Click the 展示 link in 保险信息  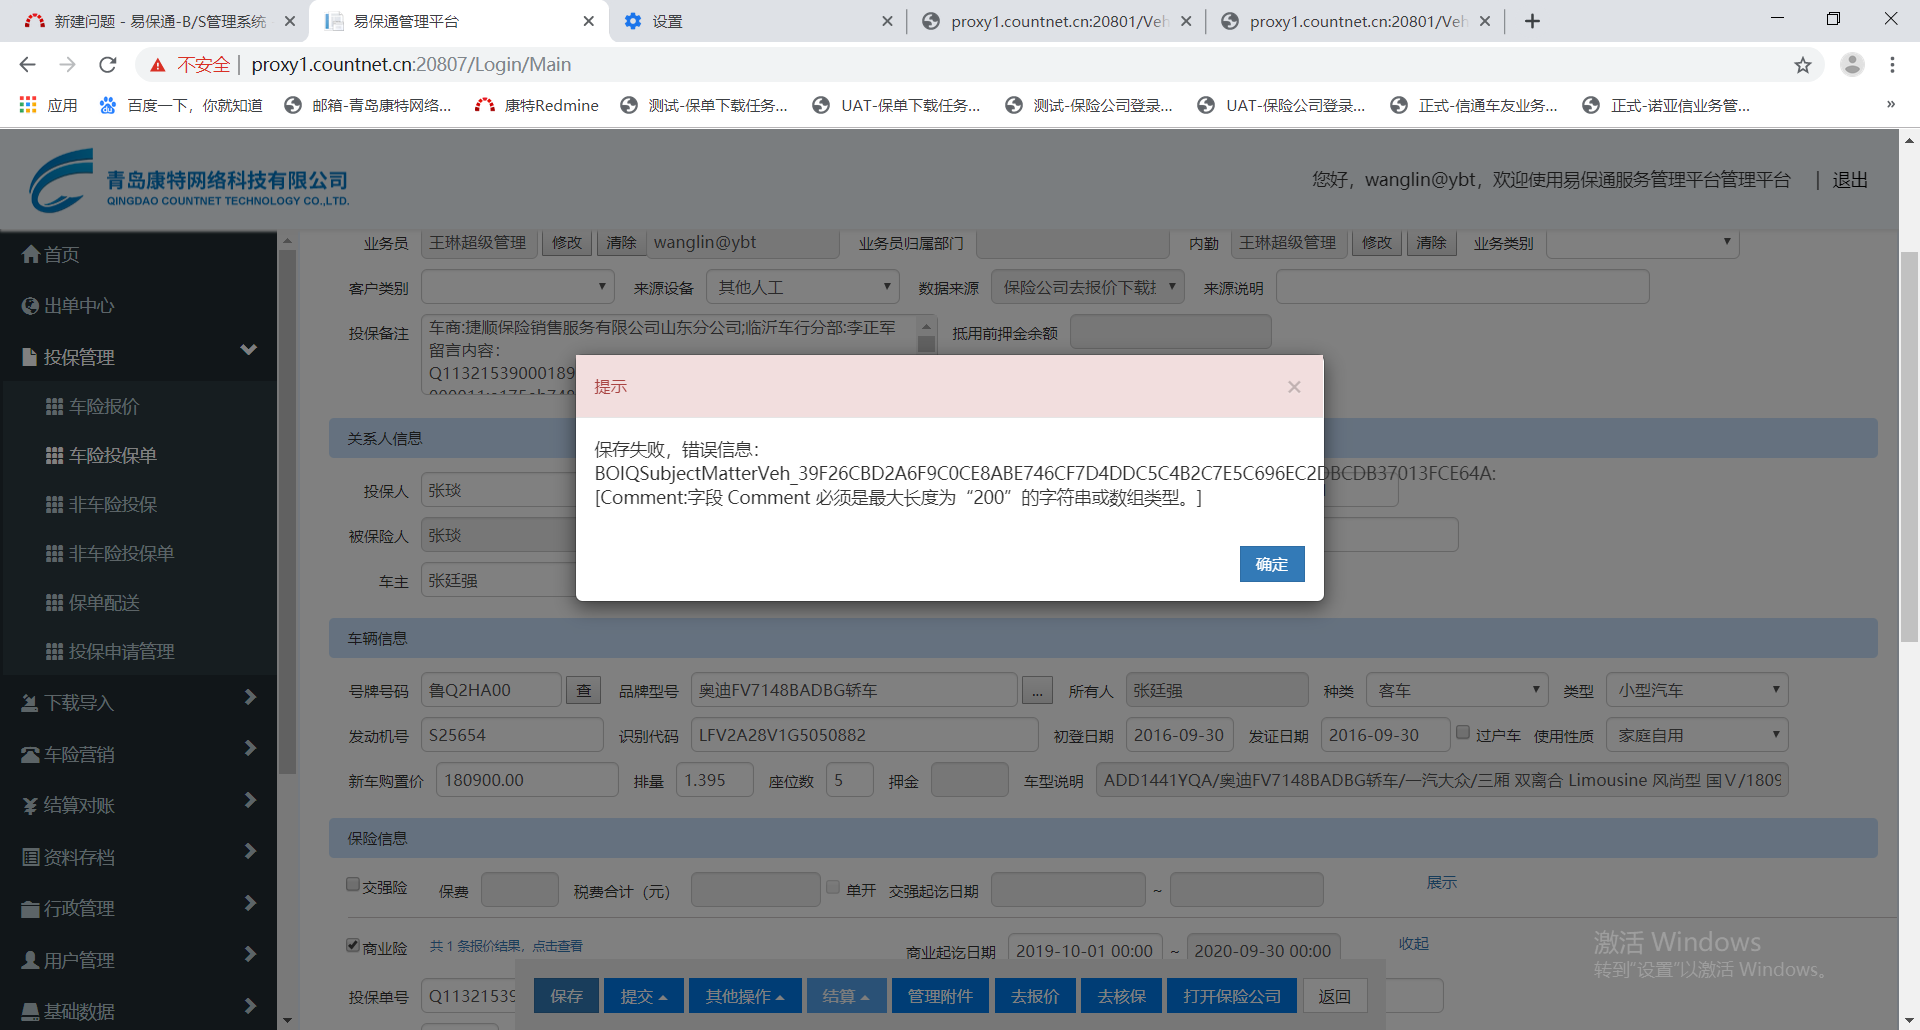point(1441,882)
